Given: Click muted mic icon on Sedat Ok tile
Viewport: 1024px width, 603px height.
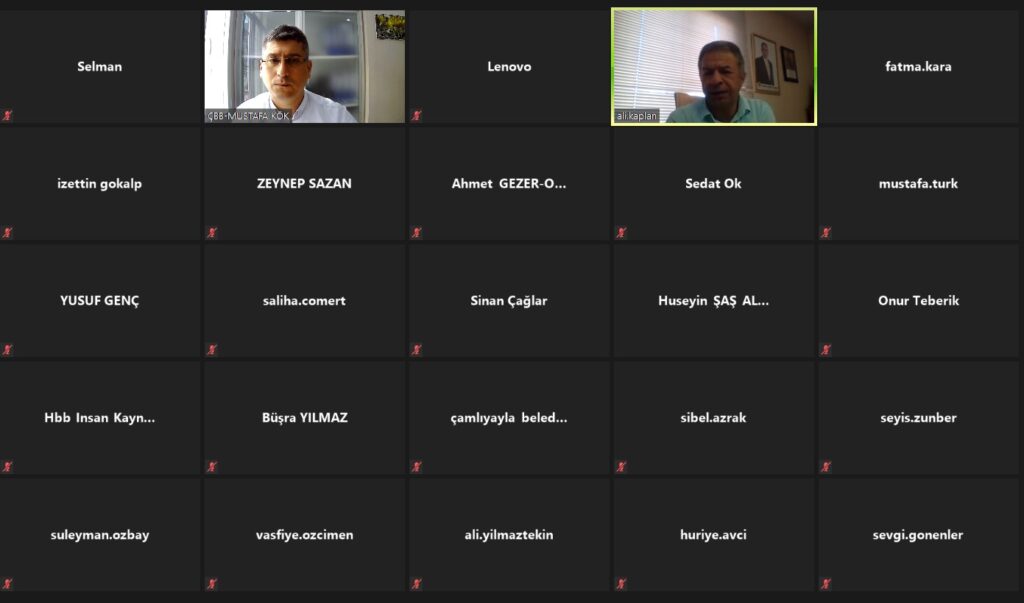Looking at the screenshot, I should (621, 233).
